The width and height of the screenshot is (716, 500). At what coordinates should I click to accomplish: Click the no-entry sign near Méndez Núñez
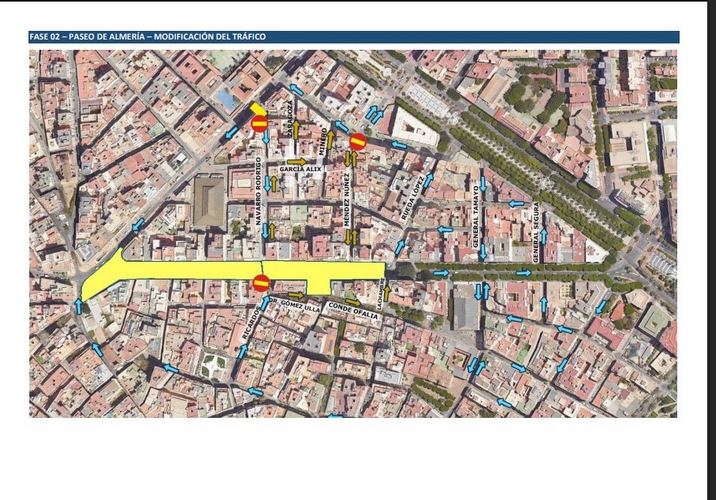[x=358, y=142]
